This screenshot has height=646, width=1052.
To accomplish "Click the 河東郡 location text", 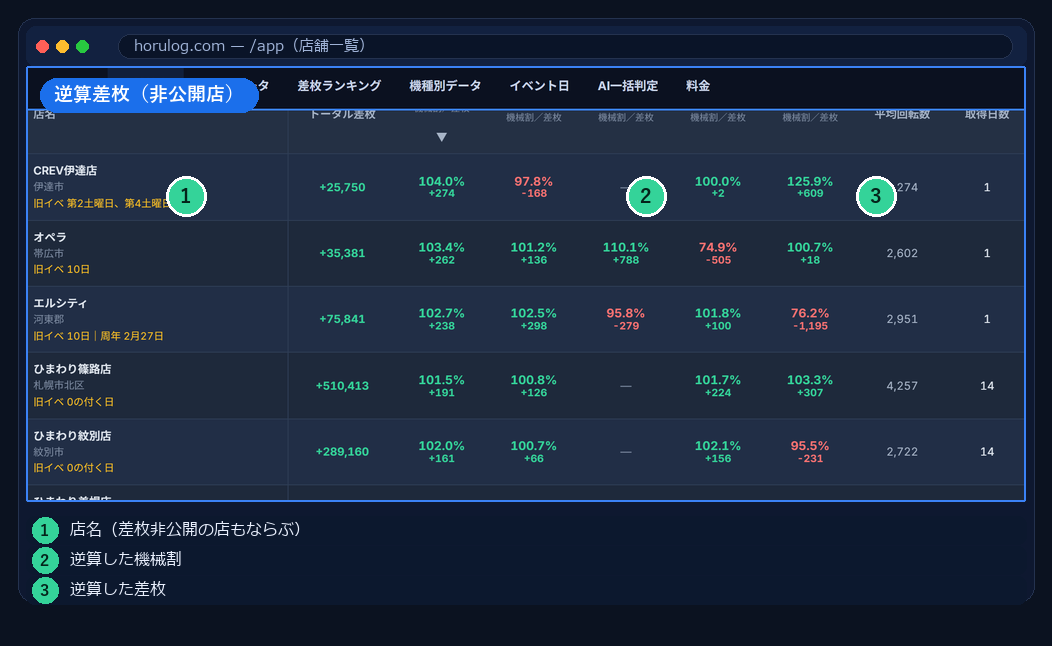I will (x=49, y=319).
